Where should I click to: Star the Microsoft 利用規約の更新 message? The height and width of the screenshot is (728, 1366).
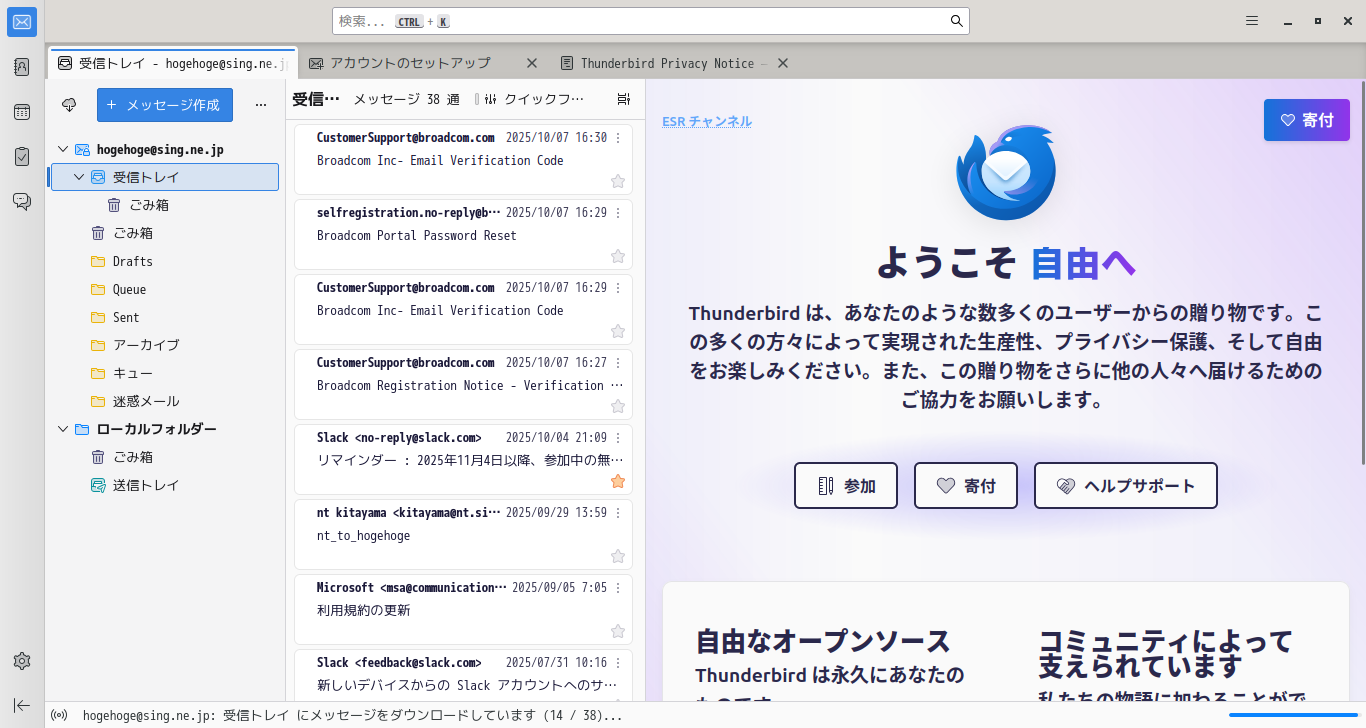(x=618, y=631)
